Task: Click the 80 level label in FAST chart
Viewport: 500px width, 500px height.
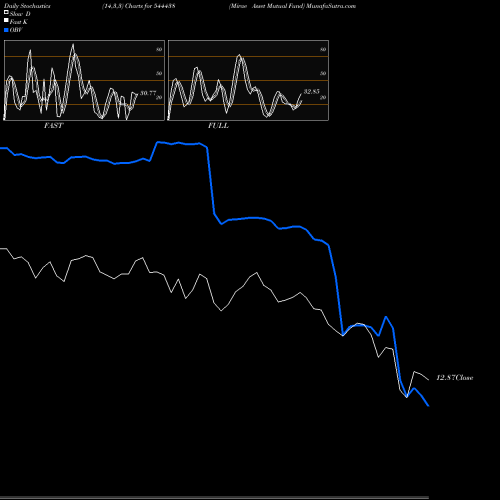Action: [159, 49]
